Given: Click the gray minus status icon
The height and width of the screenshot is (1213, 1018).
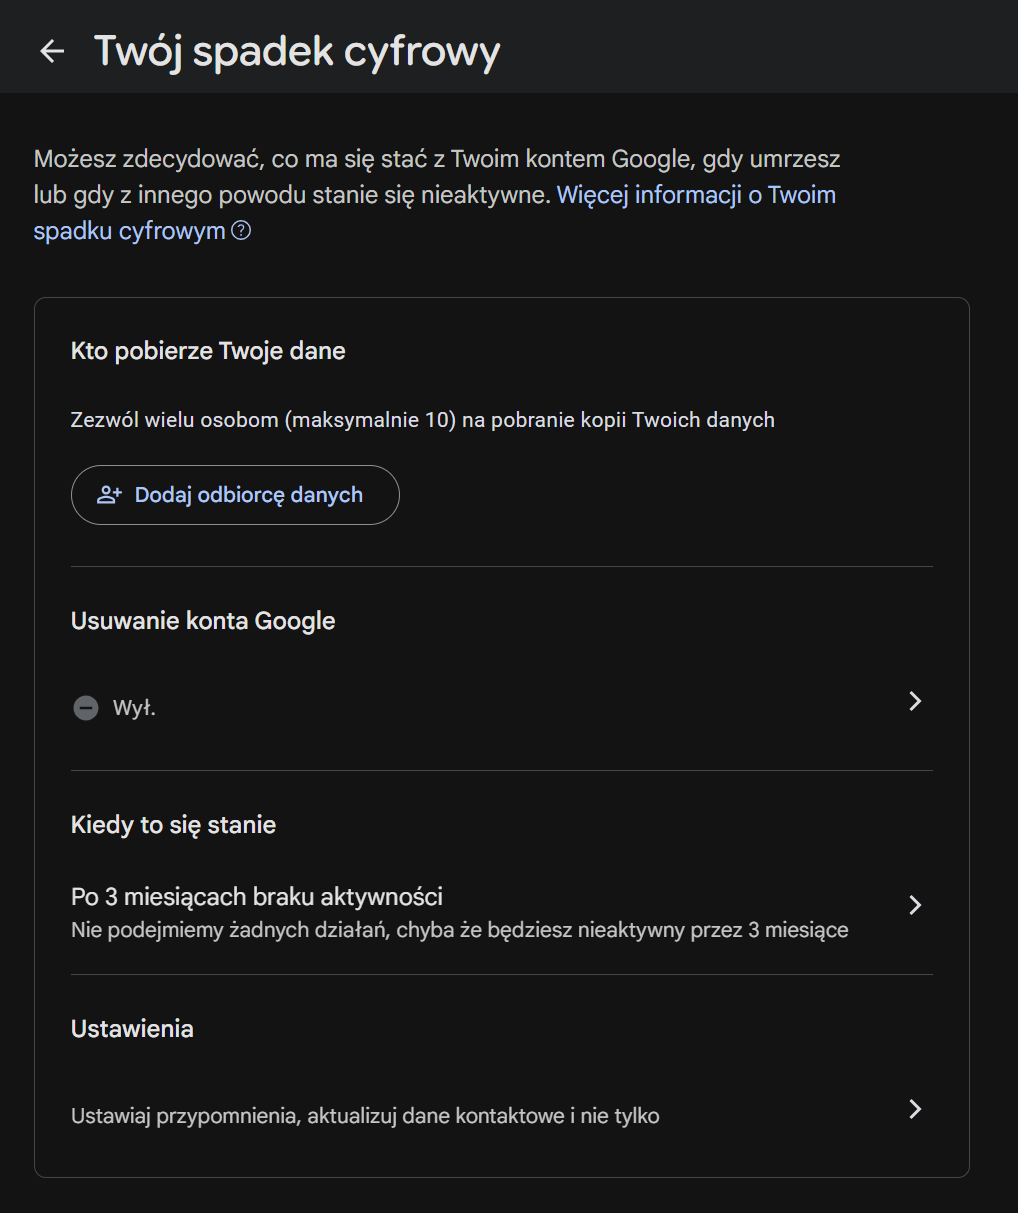Looking at the screenshot, I should [86, 708].
